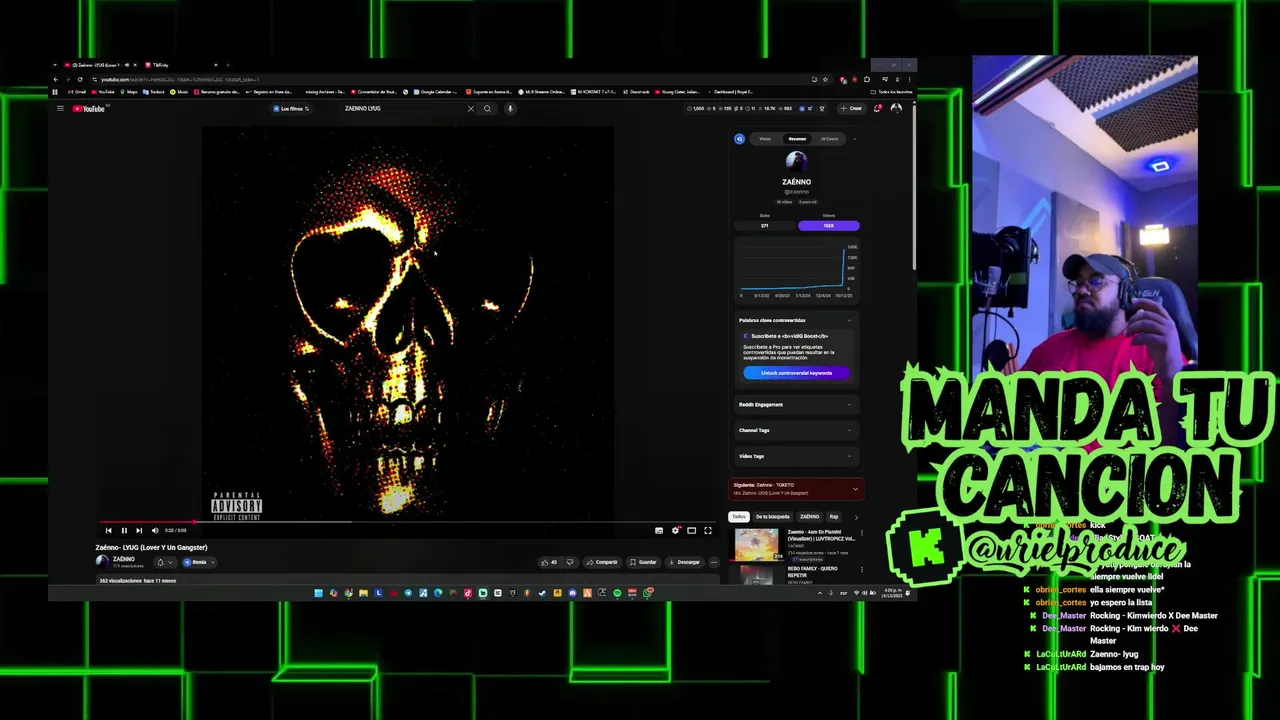The image size is (1280, 720).
Task: Toggle subtitles on the player
Action: click(x=658, y=531)
